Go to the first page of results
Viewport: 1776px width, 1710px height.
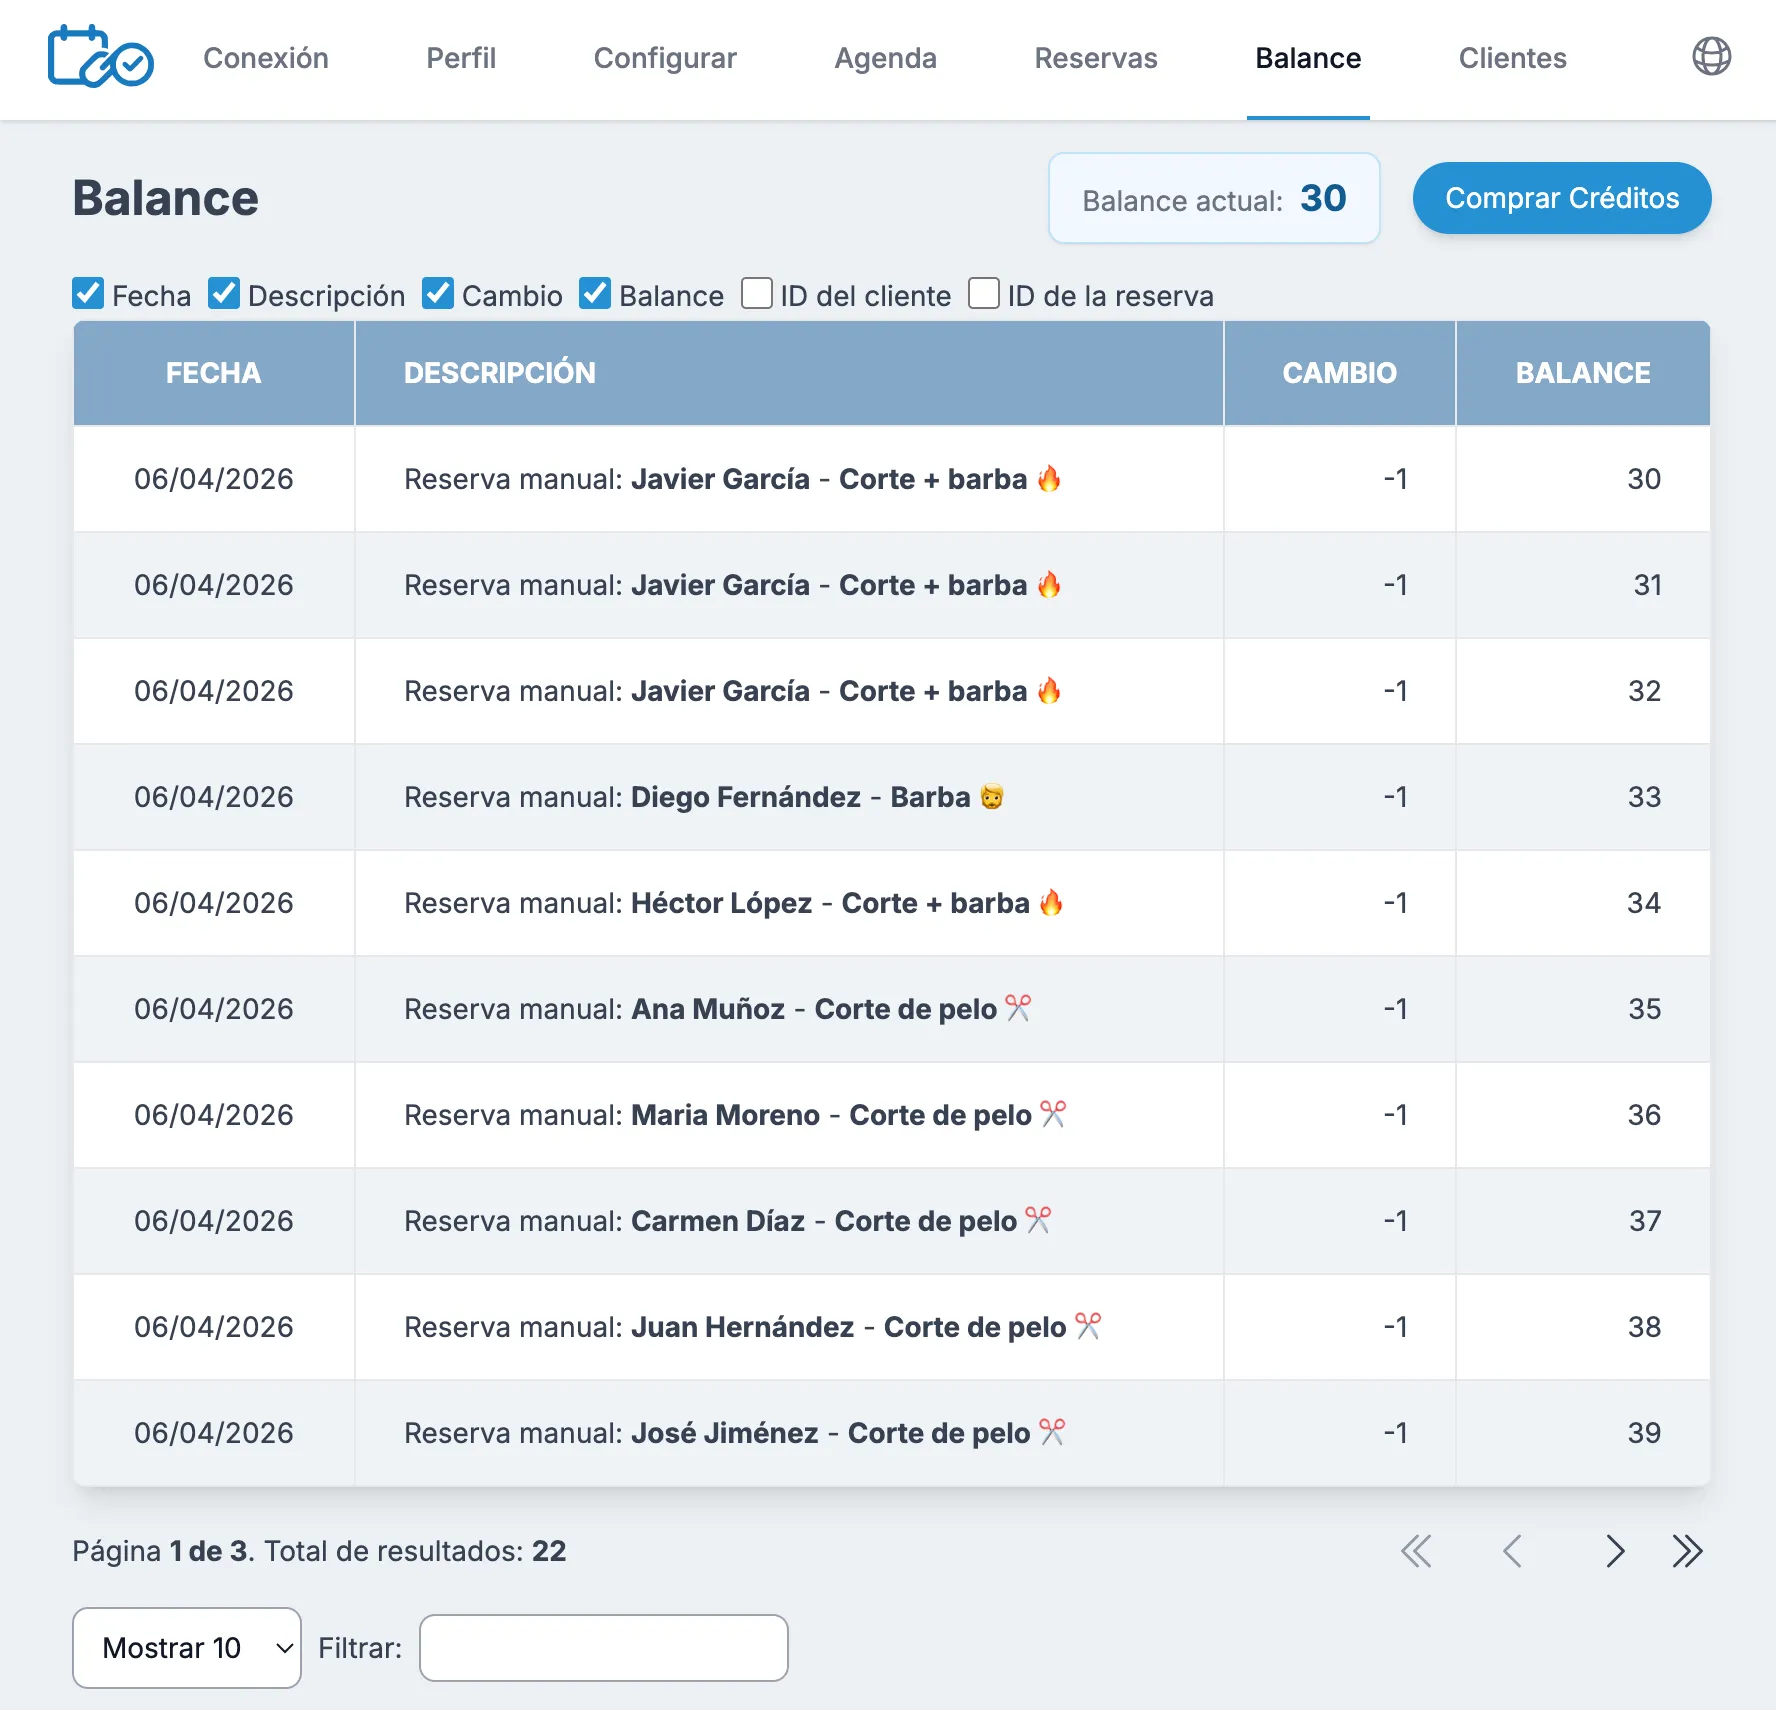point(1415,1551)
